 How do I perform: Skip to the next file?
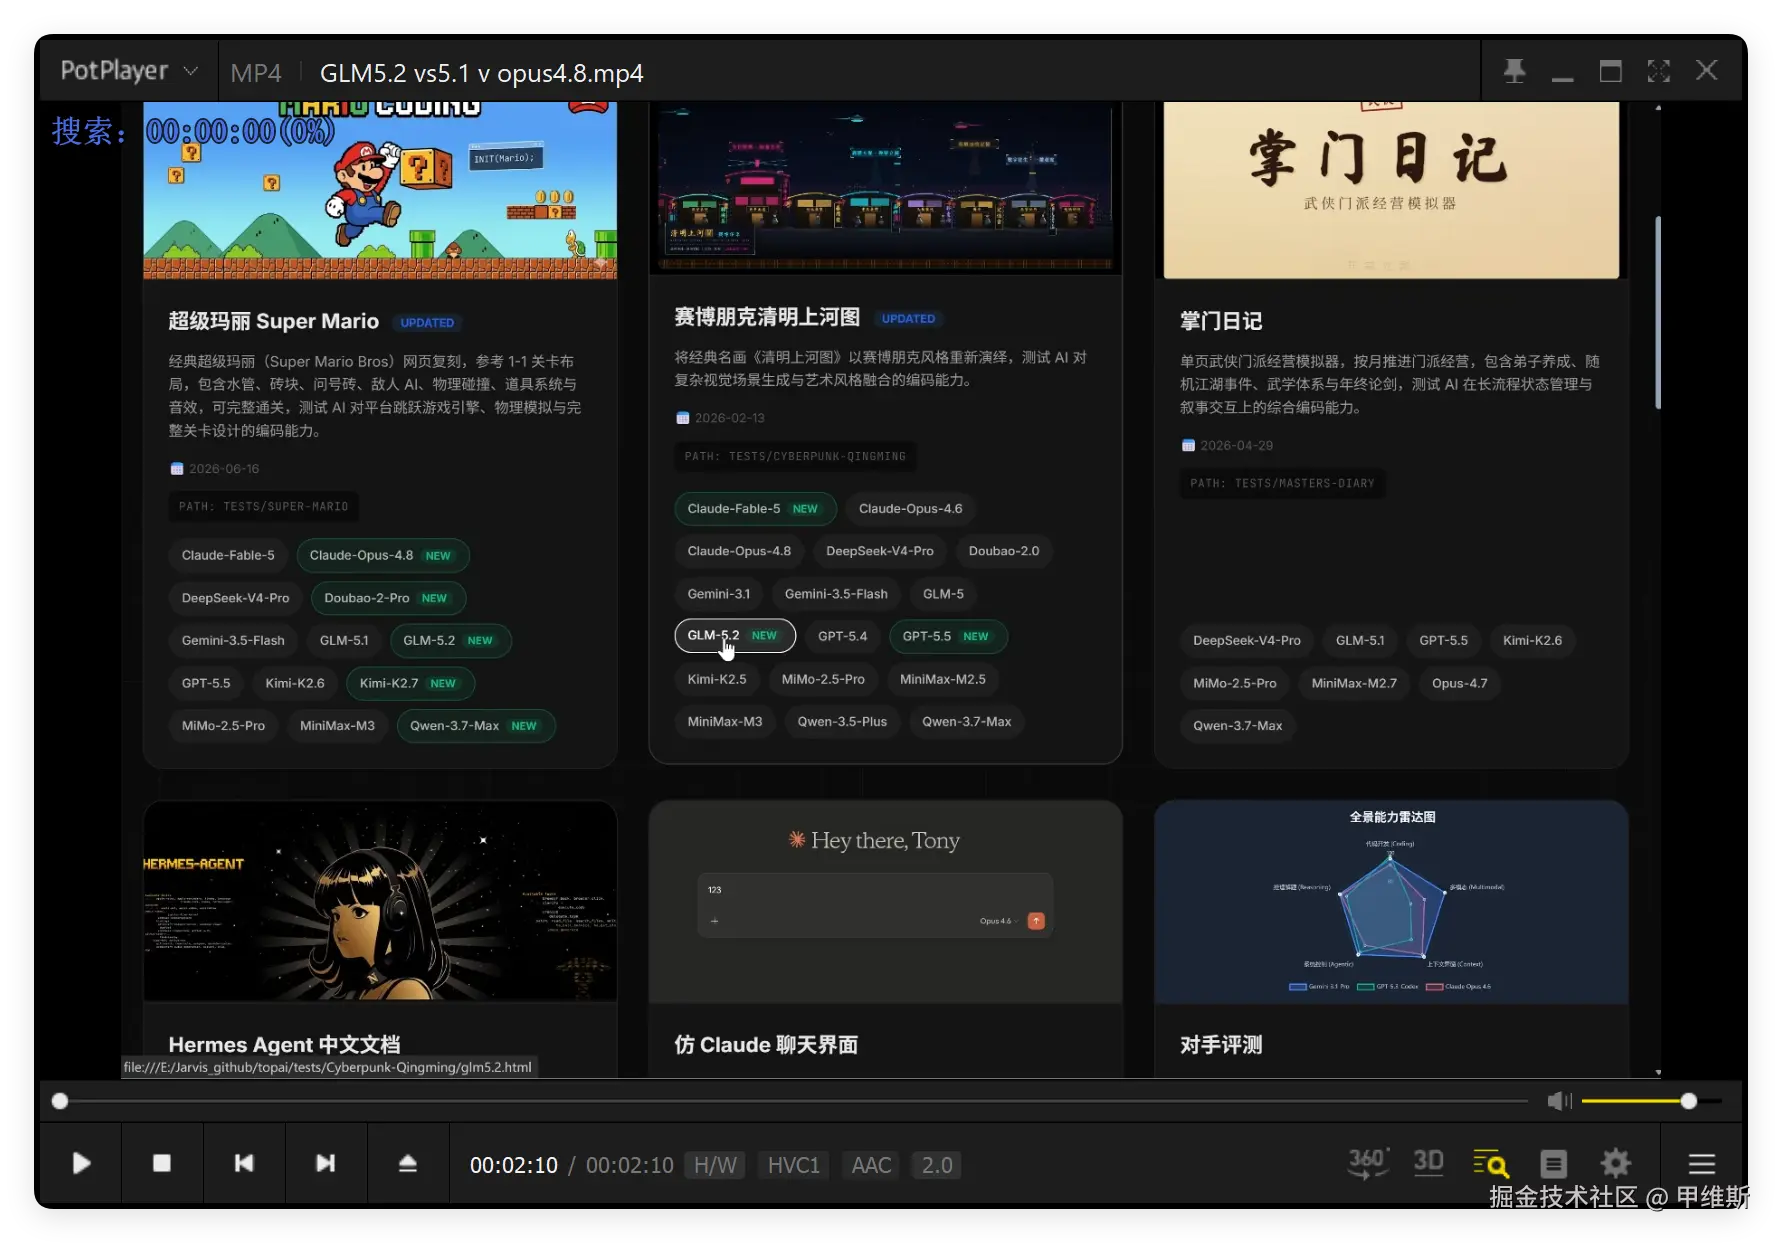pos(326,1163)
